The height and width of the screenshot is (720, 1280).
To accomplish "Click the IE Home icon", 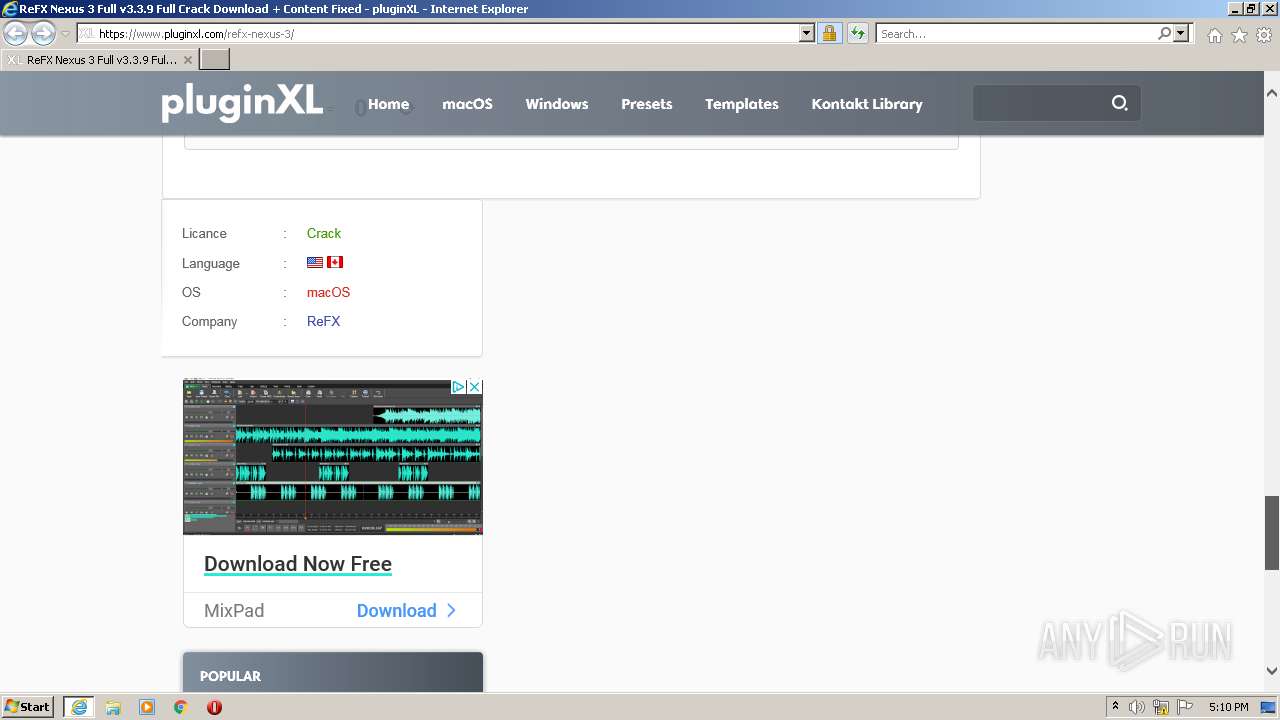I will click(1214, 35).
